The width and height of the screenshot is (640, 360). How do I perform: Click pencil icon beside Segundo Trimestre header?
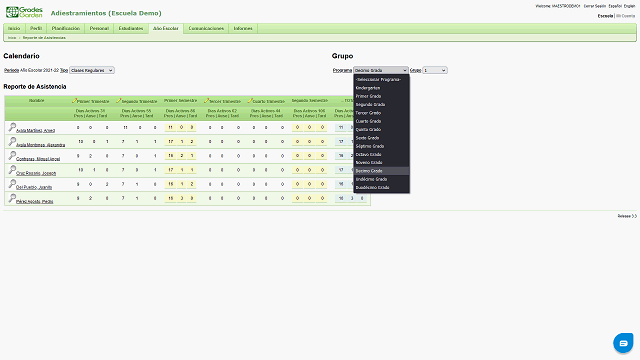point(118,100)
